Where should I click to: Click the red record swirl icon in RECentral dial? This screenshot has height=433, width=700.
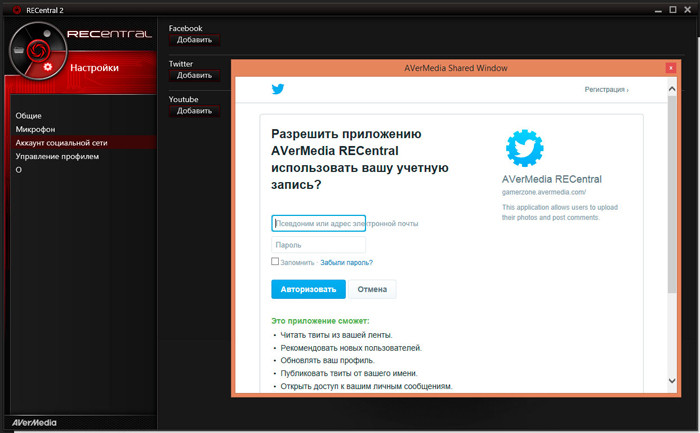(x=38, y=51)
